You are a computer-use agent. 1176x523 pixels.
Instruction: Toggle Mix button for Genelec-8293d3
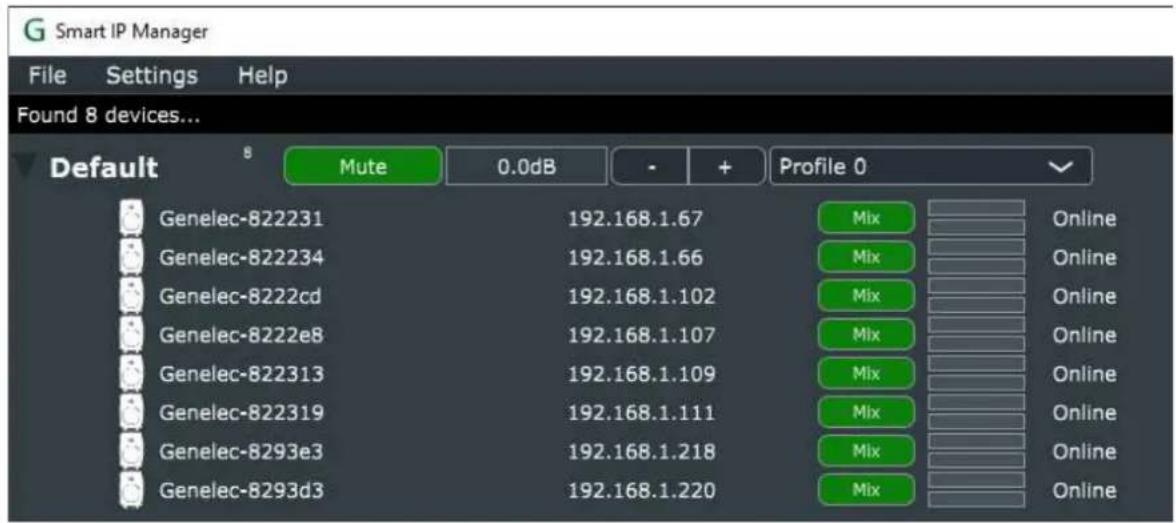click(x=866, y=491)
